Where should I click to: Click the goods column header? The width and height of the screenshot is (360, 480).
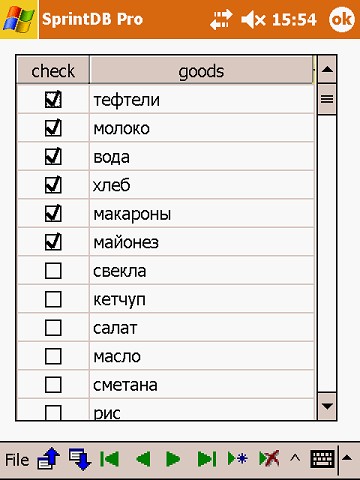[201, 70]
